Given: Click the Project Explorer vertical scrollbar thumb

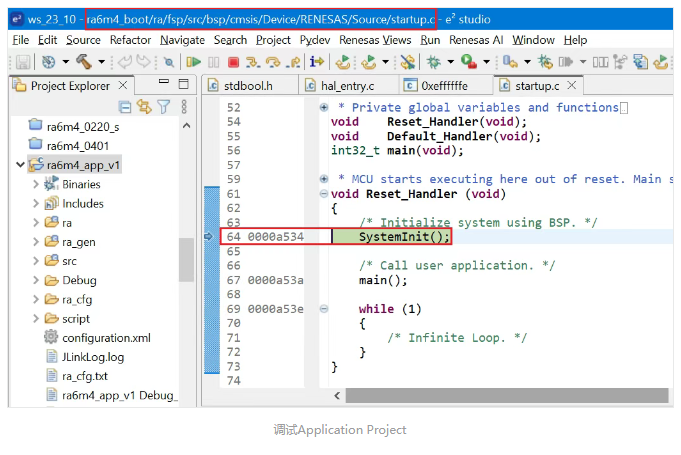Looking at the screenshot, I should tap(187, 260).
